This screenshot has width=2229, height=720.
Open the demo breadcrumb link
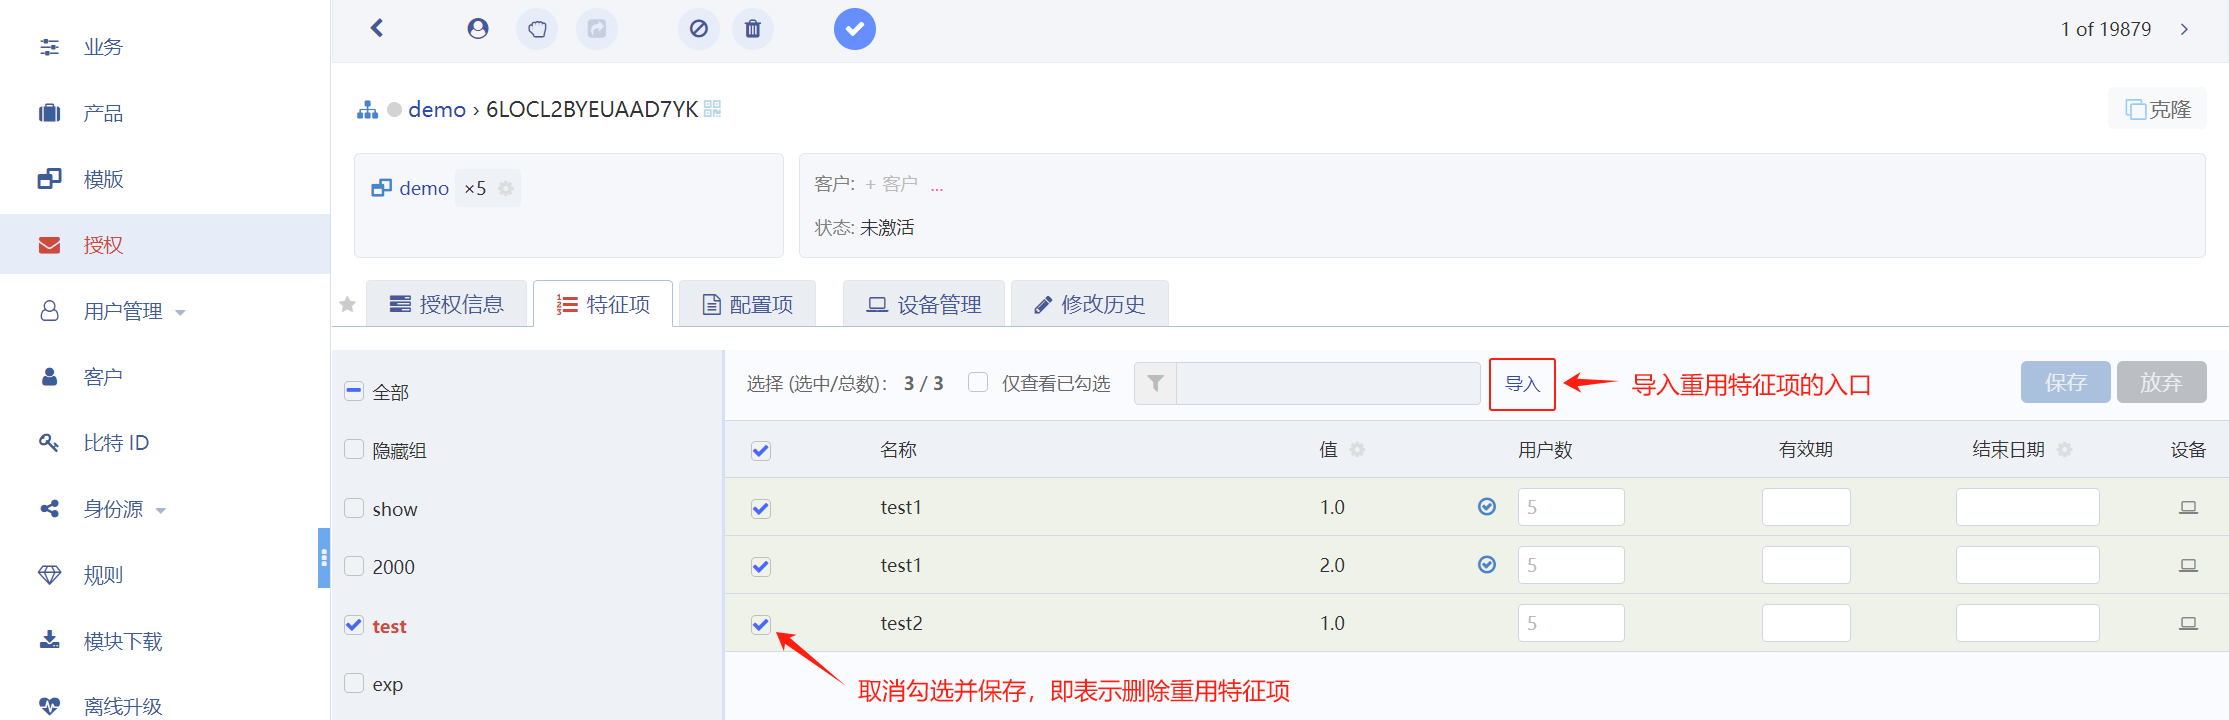(437, 109)
